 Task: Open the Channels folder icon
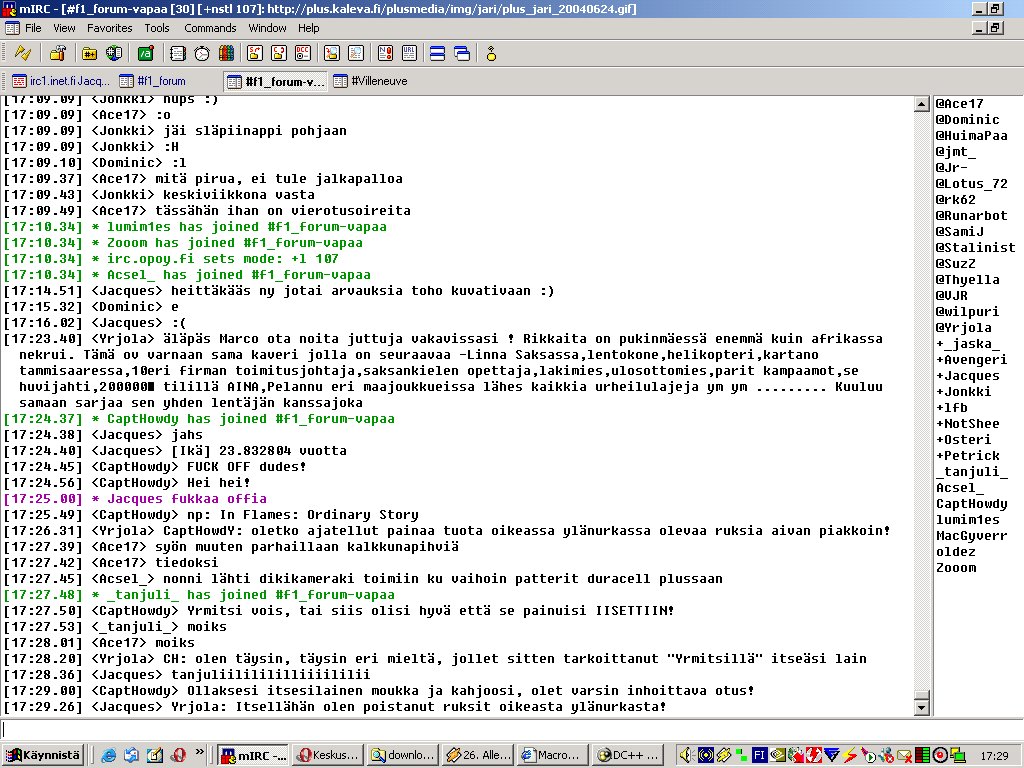(90, 53)
